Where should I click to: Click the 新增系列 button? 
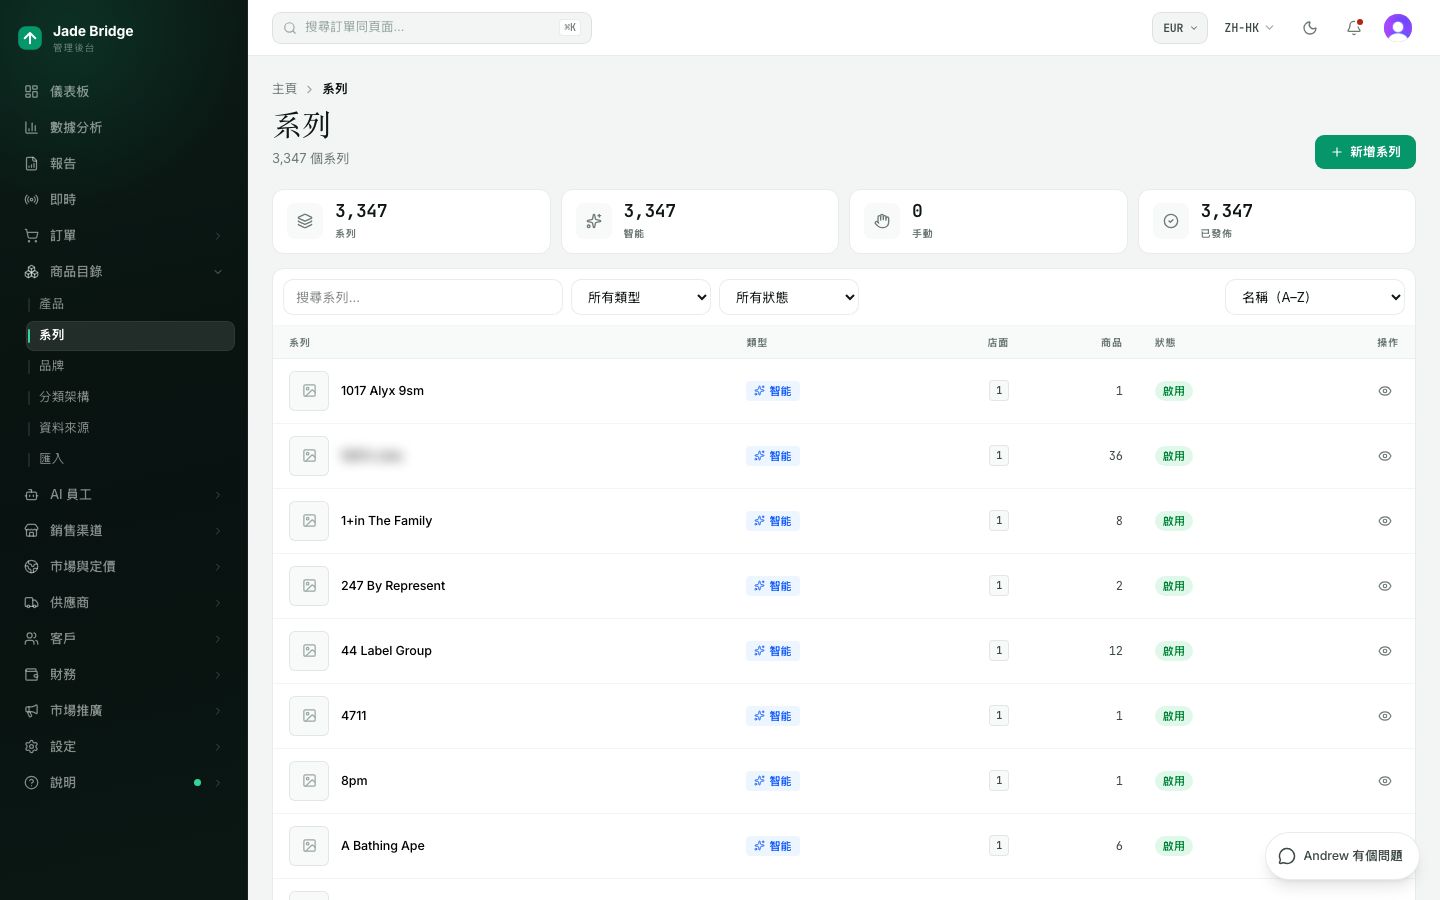pos(1365,152)
